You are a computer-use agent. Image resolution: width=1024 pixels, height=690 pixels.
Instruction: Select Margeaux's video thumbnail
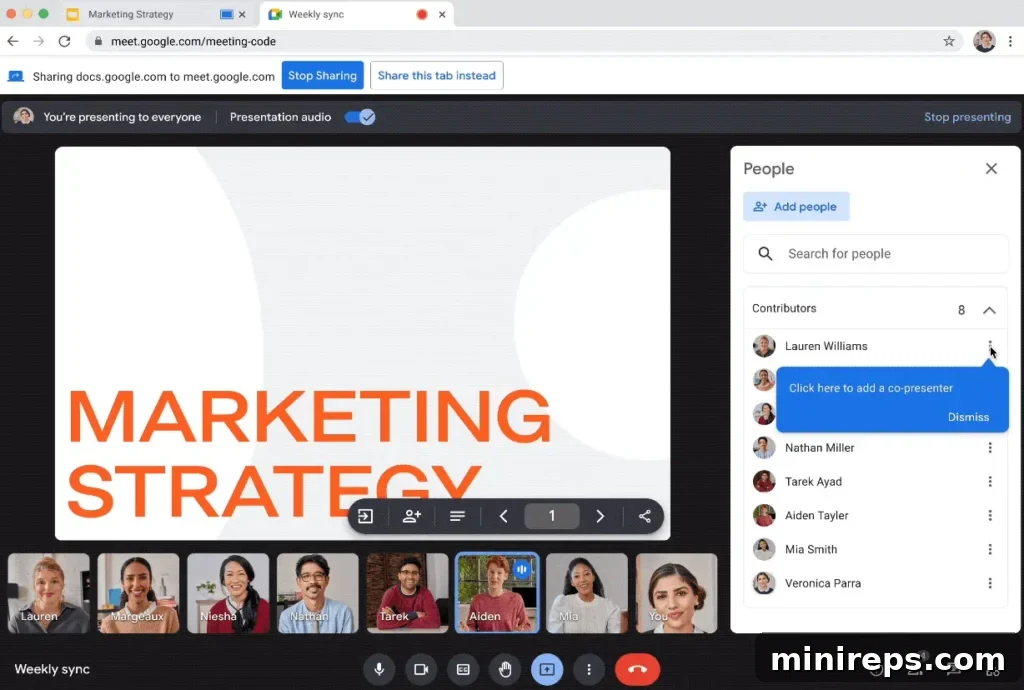coord(138,593)
